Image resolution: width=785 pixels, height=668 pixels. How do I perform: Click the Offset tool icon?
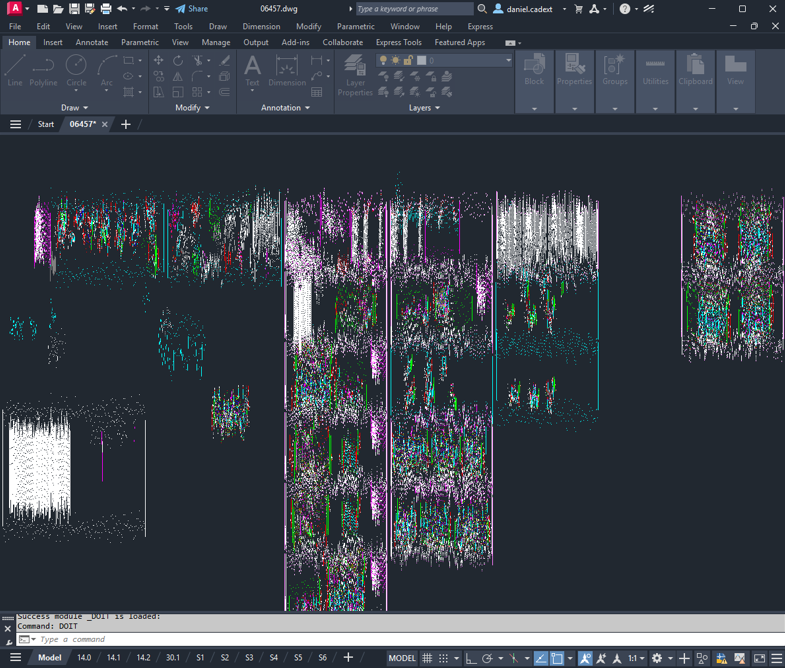coord(225,92)
